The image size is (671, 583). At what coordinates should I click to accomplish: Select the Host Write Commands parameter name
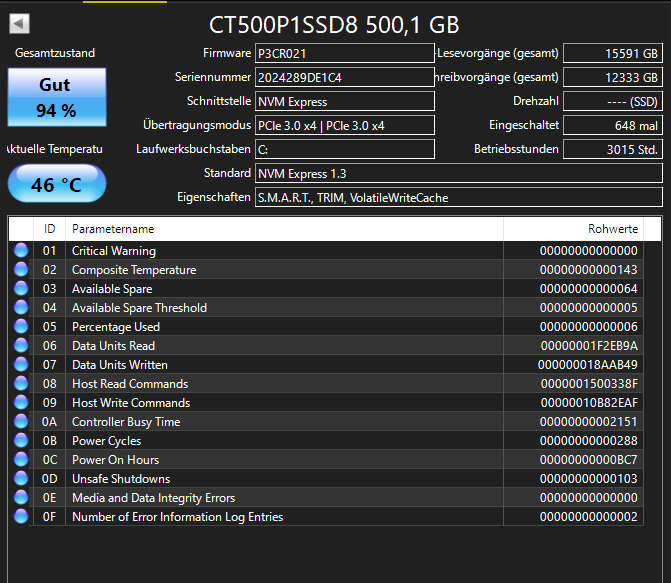[131, 403]
